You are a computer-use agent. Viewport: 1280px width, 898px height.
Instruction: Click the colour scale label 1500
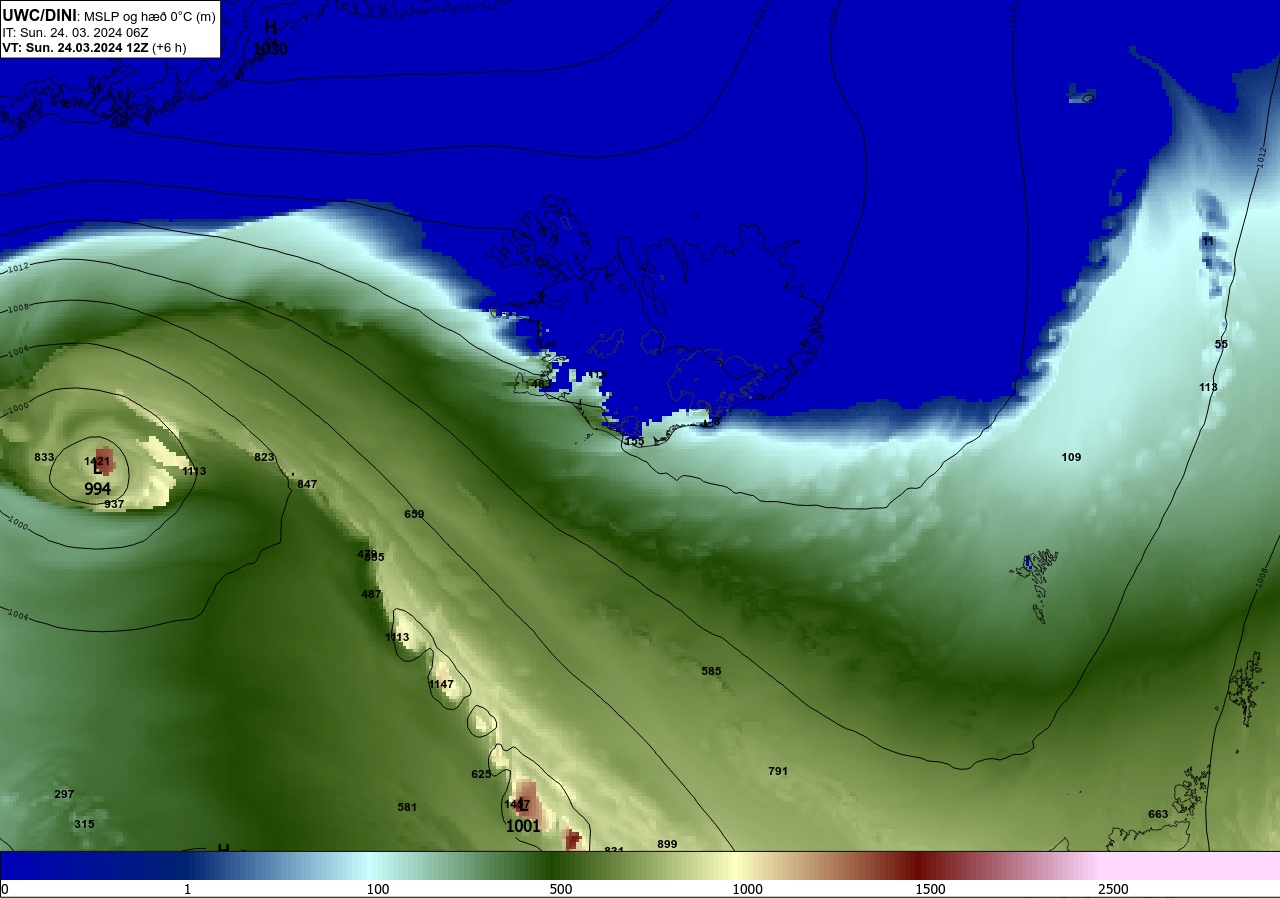point(930,889)
